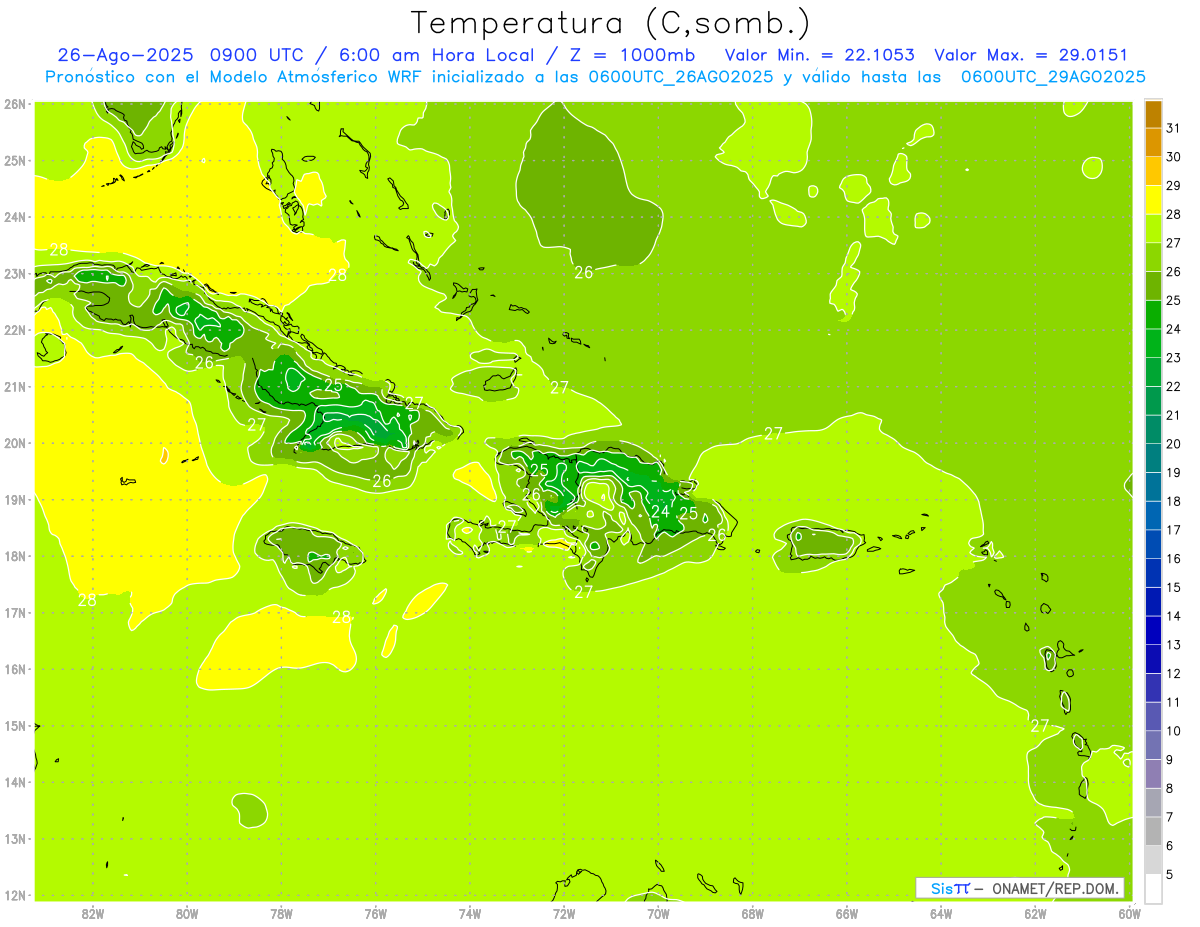1200x927 pixels.
Task: Click the '70W' longitude axis label
Action: [x=658, y=914]
